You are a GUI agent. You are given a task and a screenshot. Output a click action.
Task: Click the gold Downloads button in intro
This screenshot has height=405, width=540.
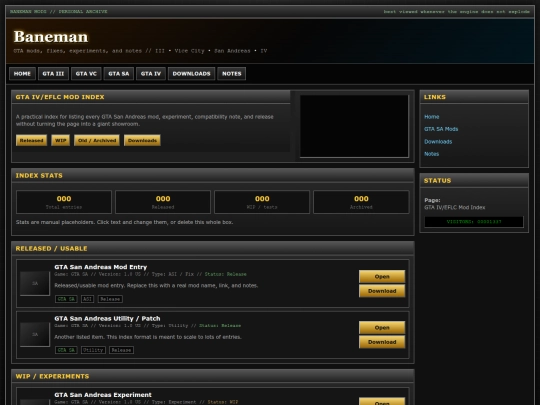[142, 141]
